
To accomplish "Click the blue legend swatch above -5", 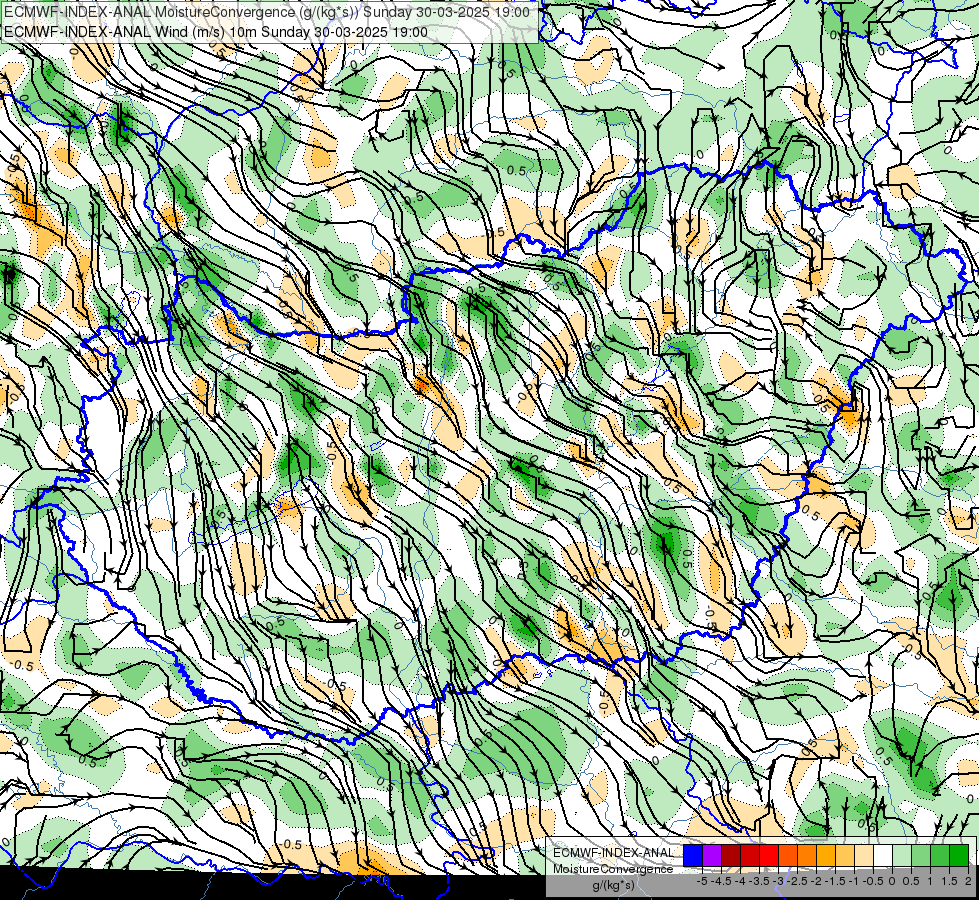I will coord(693,856).
